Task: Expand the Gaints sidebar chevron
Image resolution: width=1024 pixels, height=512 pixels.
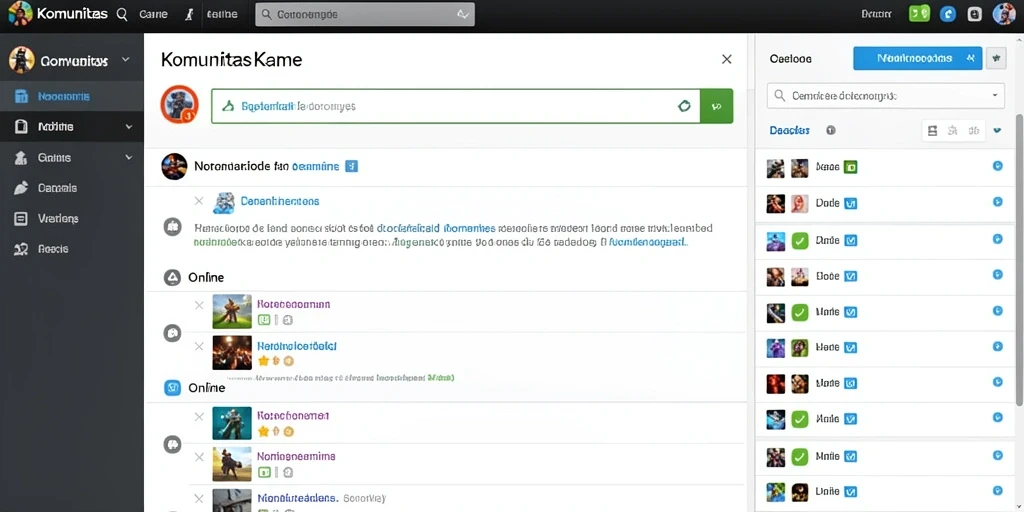Action: click(x=129, y=157)
